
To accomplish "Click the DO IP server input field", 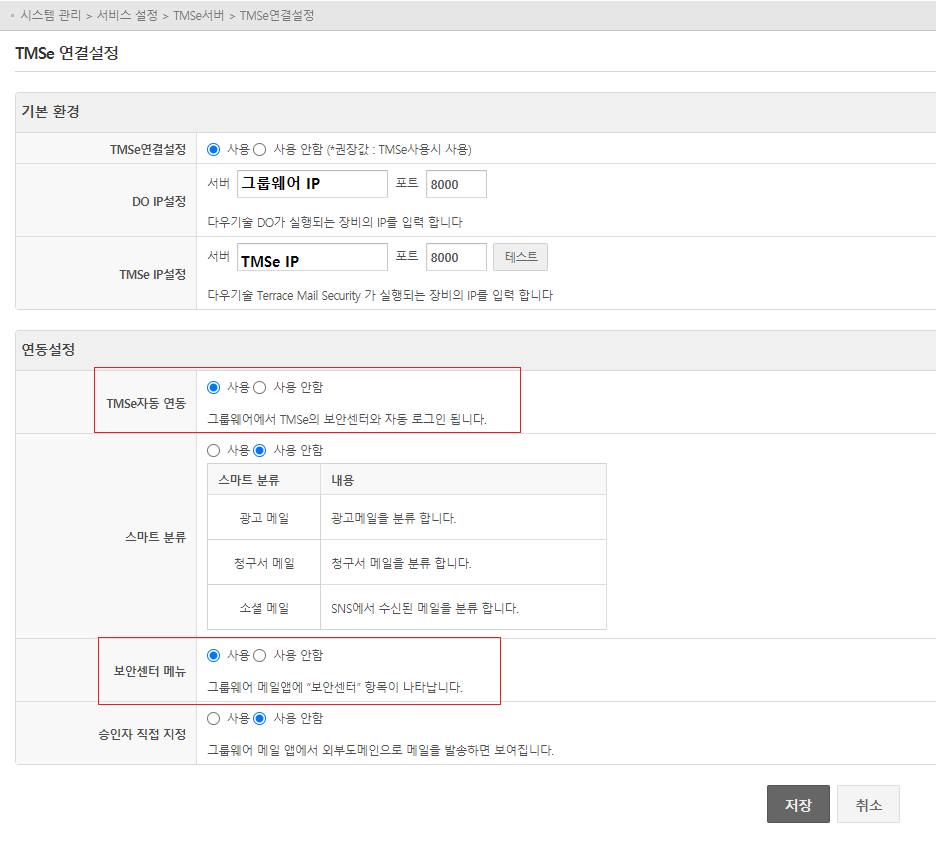I will coord(312,184).
